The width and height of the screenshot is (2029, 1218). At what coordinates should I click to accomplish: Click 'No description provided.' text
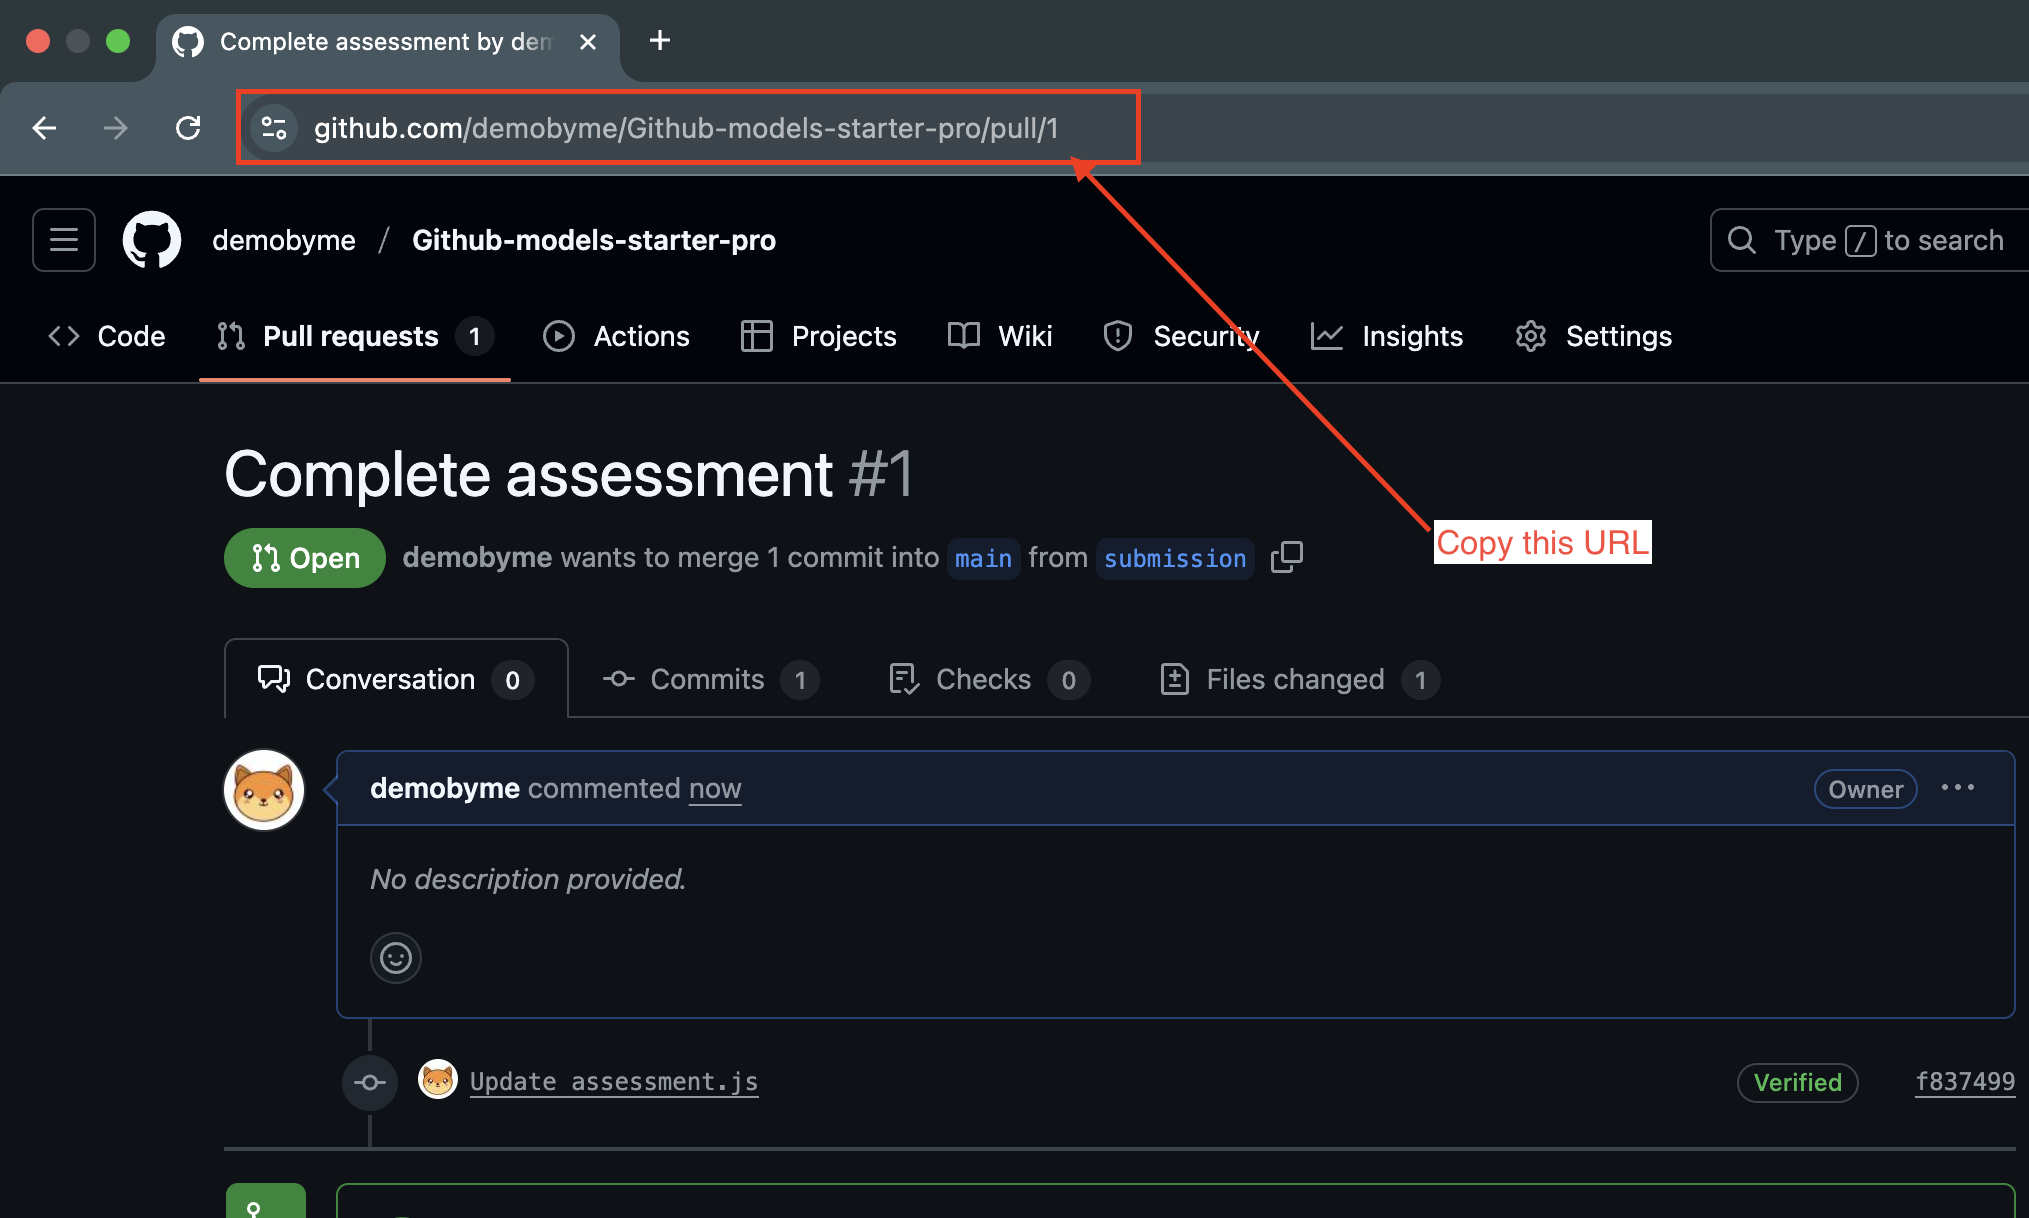coord(528,879)
